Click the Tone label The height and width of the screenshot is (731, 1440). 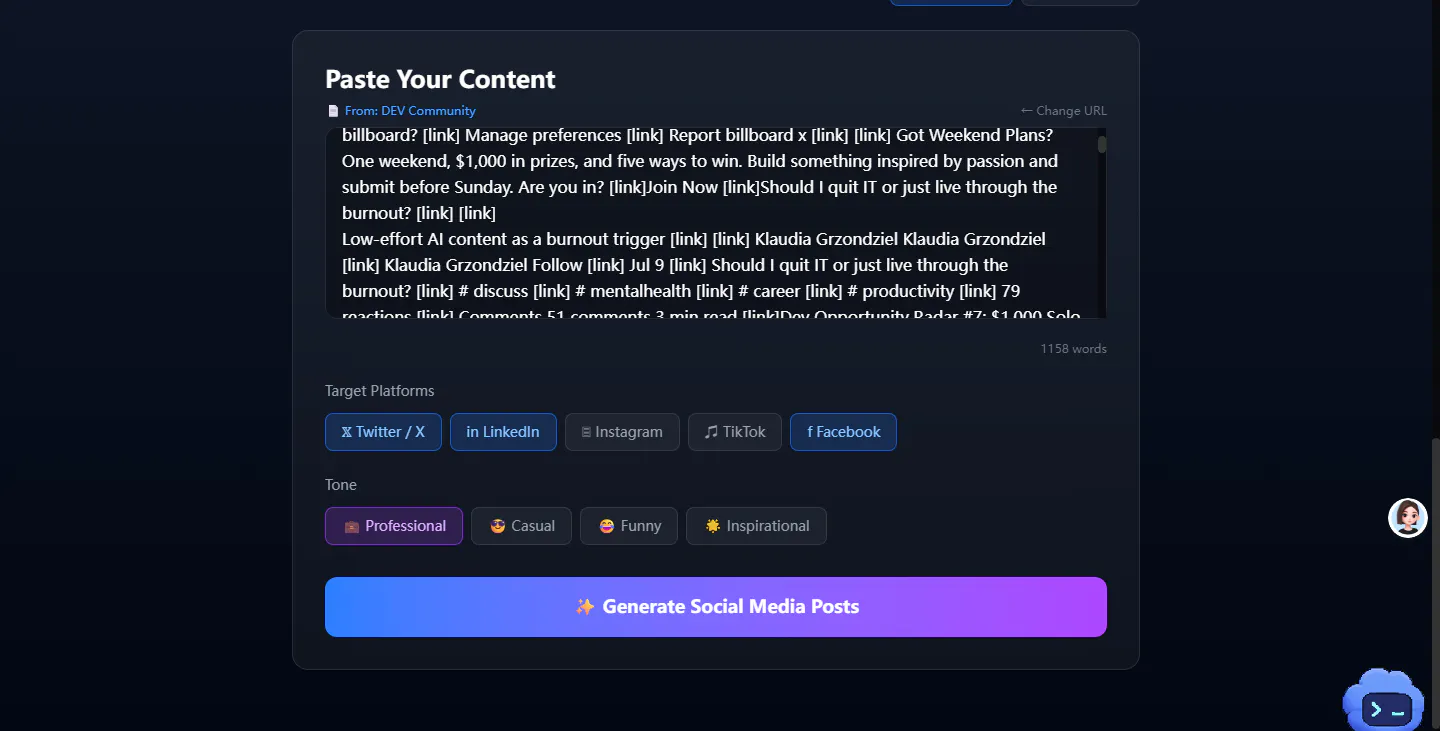click(x=341, y=485)
